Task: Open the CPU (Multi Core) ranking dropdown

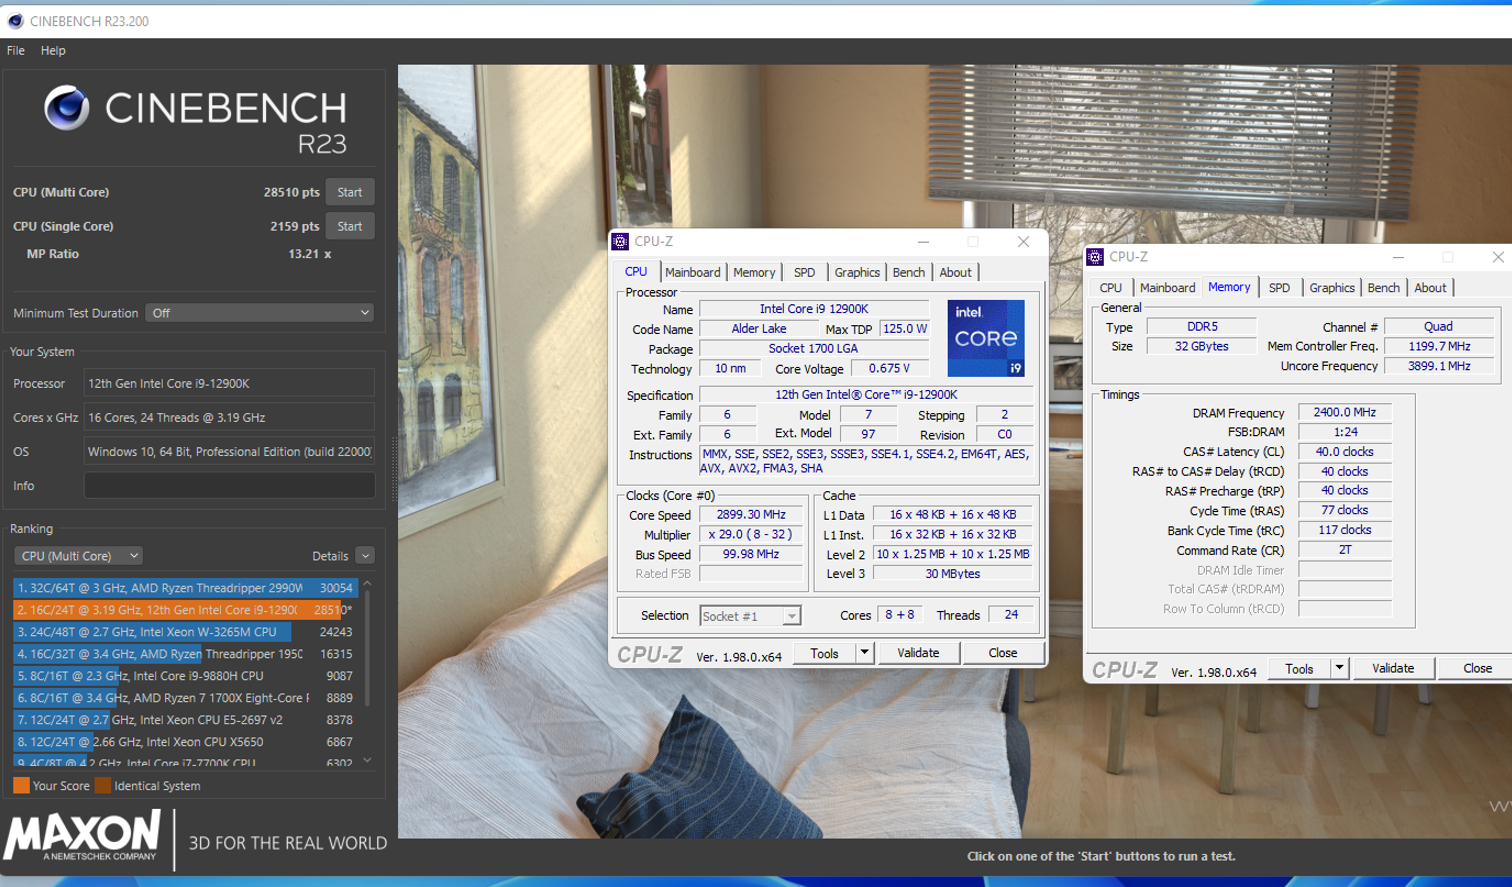Action: tap(79, 556)
